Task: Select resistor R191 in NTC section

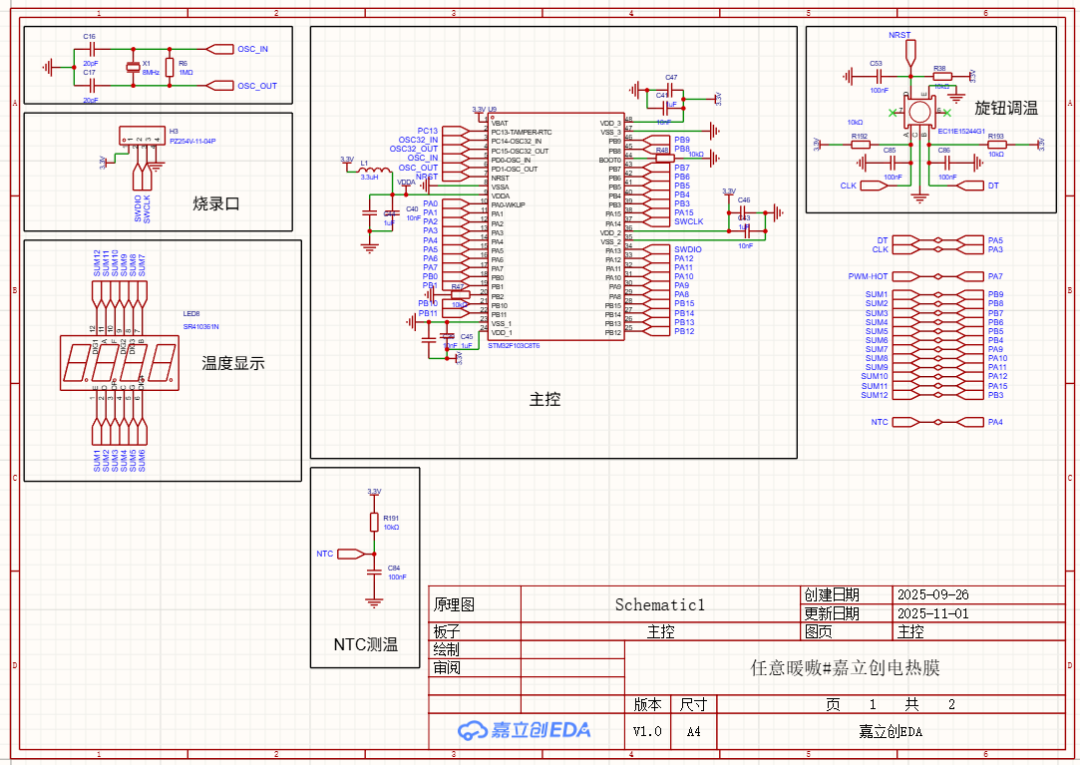Action: (x=374, y=522)
